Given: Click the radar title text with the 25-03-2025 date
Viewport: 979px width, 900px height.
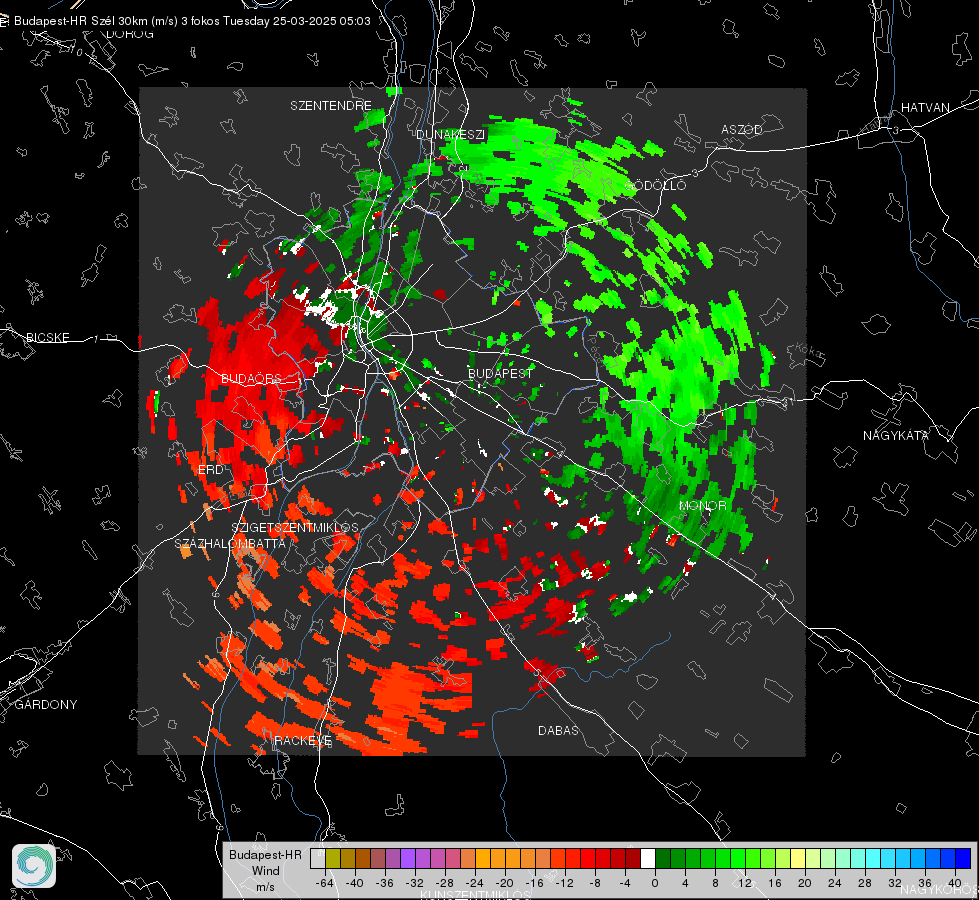Looking at the screenshot, I should [x=192, y=21].
